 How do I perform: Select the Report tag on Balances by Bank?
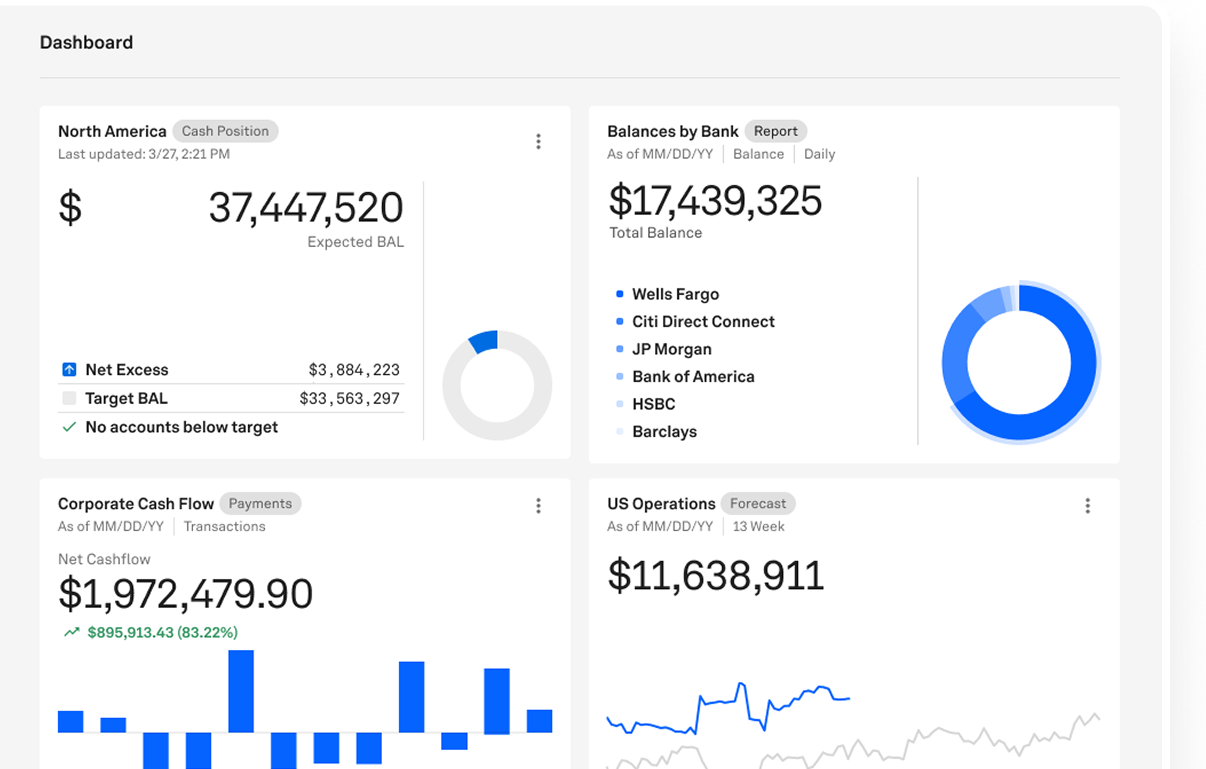[775, 131]
